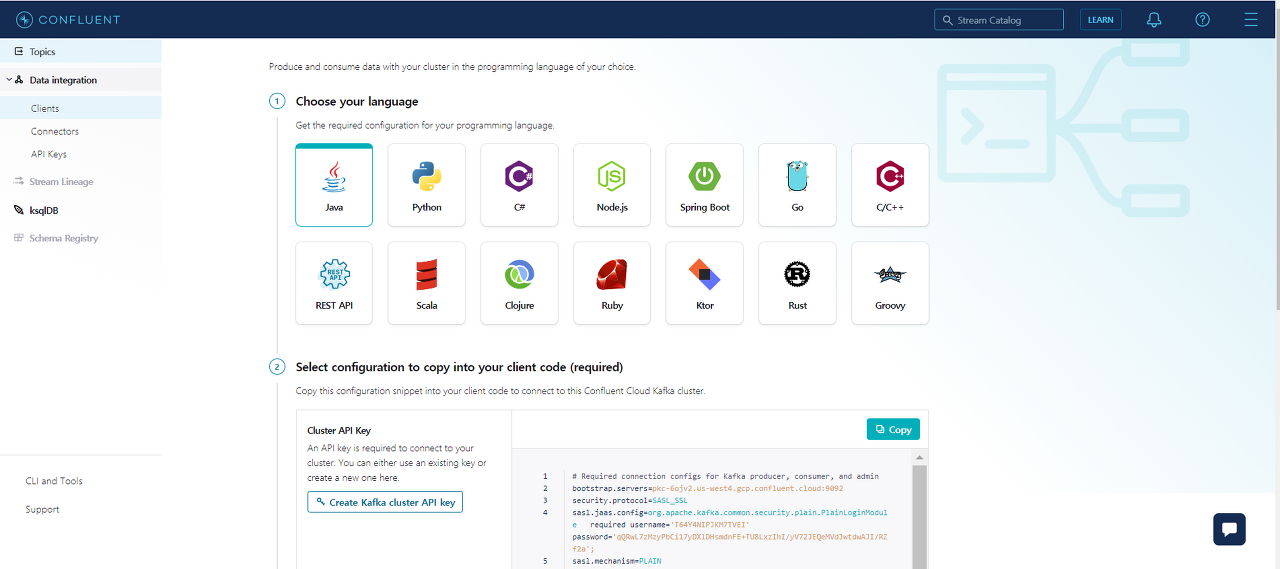Viewport: 1280px width, 569px height.
Task: Open notifications bell icon
Action: (1154, 19)
